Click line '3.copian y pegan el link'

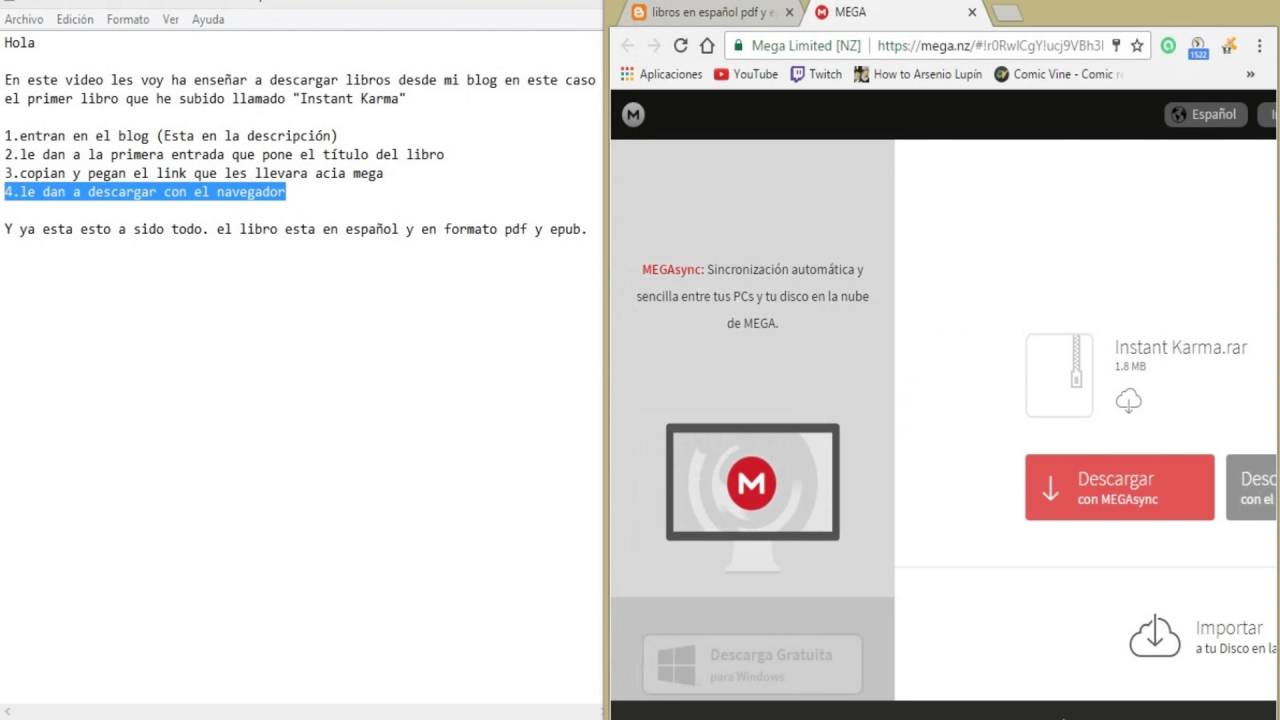tap(194, 173)
